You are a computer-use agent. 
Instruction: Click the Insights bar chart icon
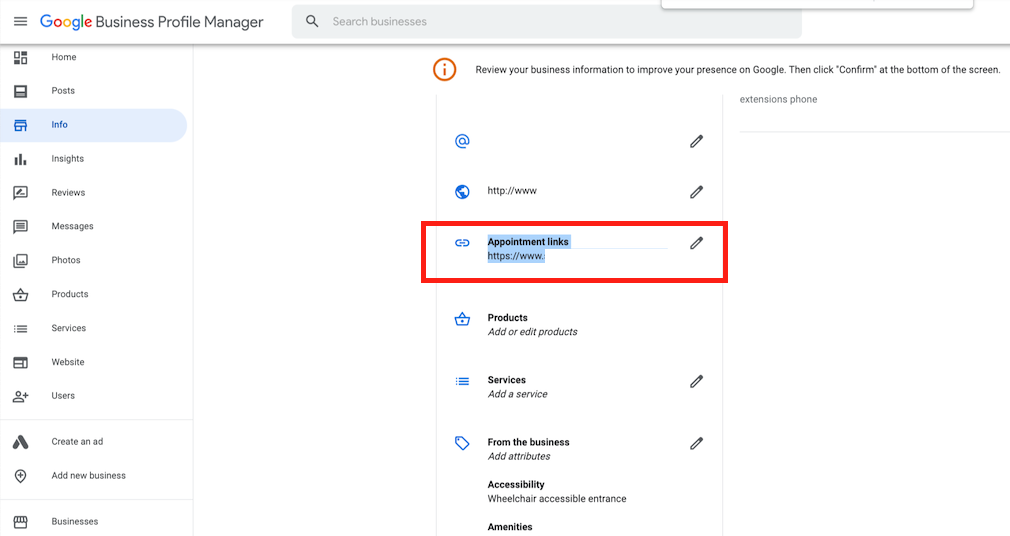[21, 159]
